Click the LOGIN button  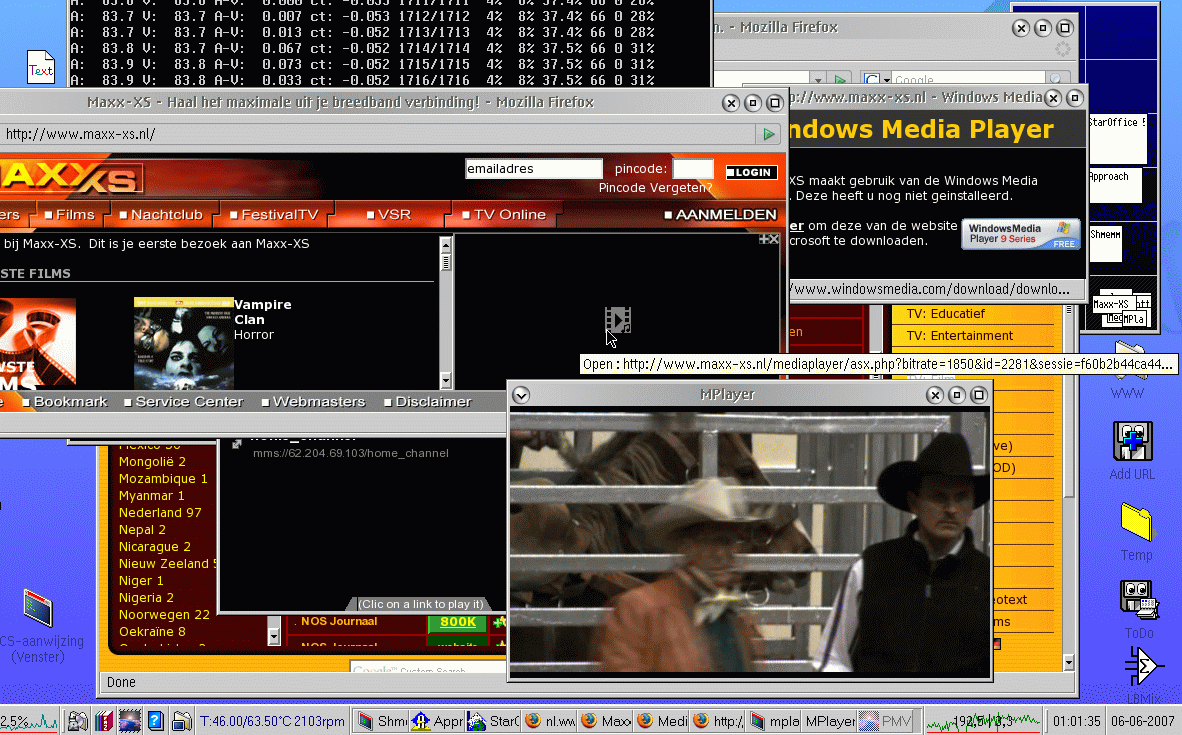click(751, 173)
